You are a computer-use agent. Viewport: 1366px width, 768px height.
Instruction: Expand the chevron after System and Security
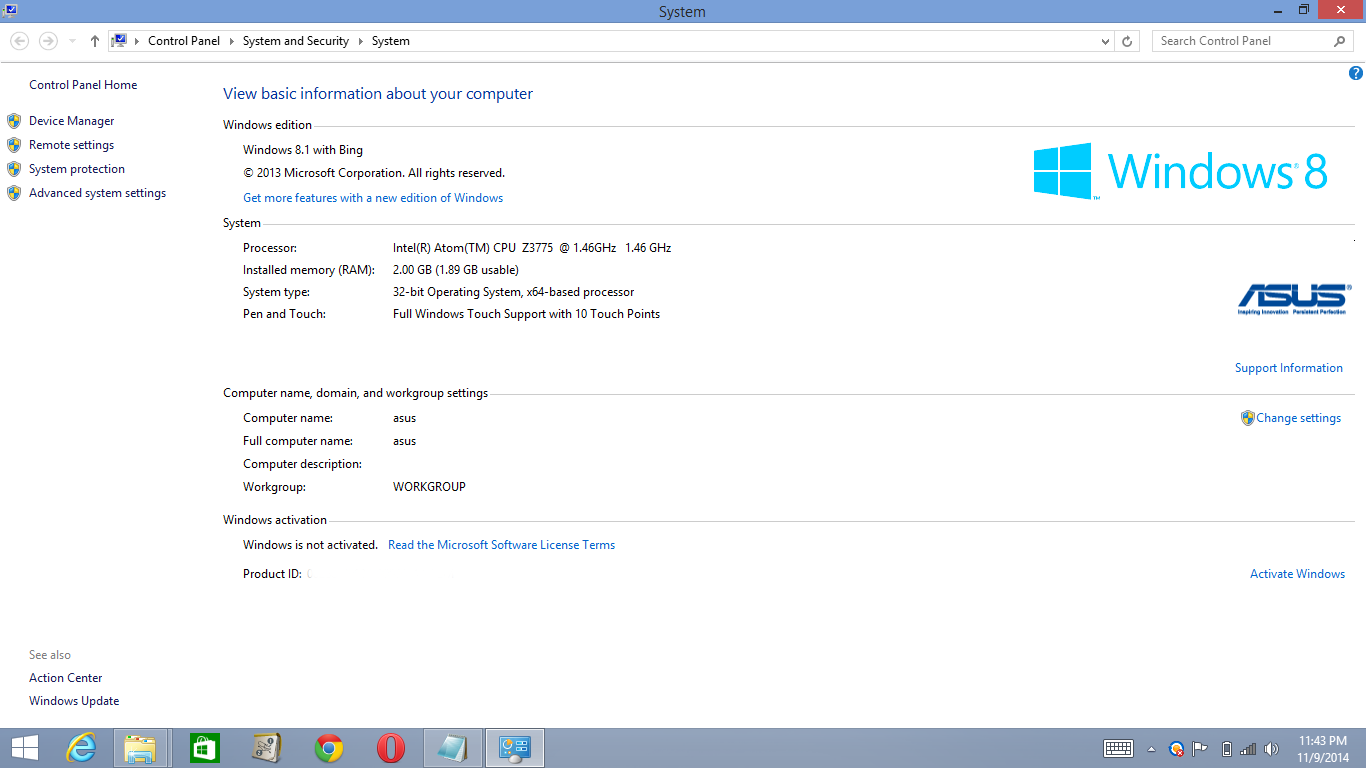pos(360,41)
